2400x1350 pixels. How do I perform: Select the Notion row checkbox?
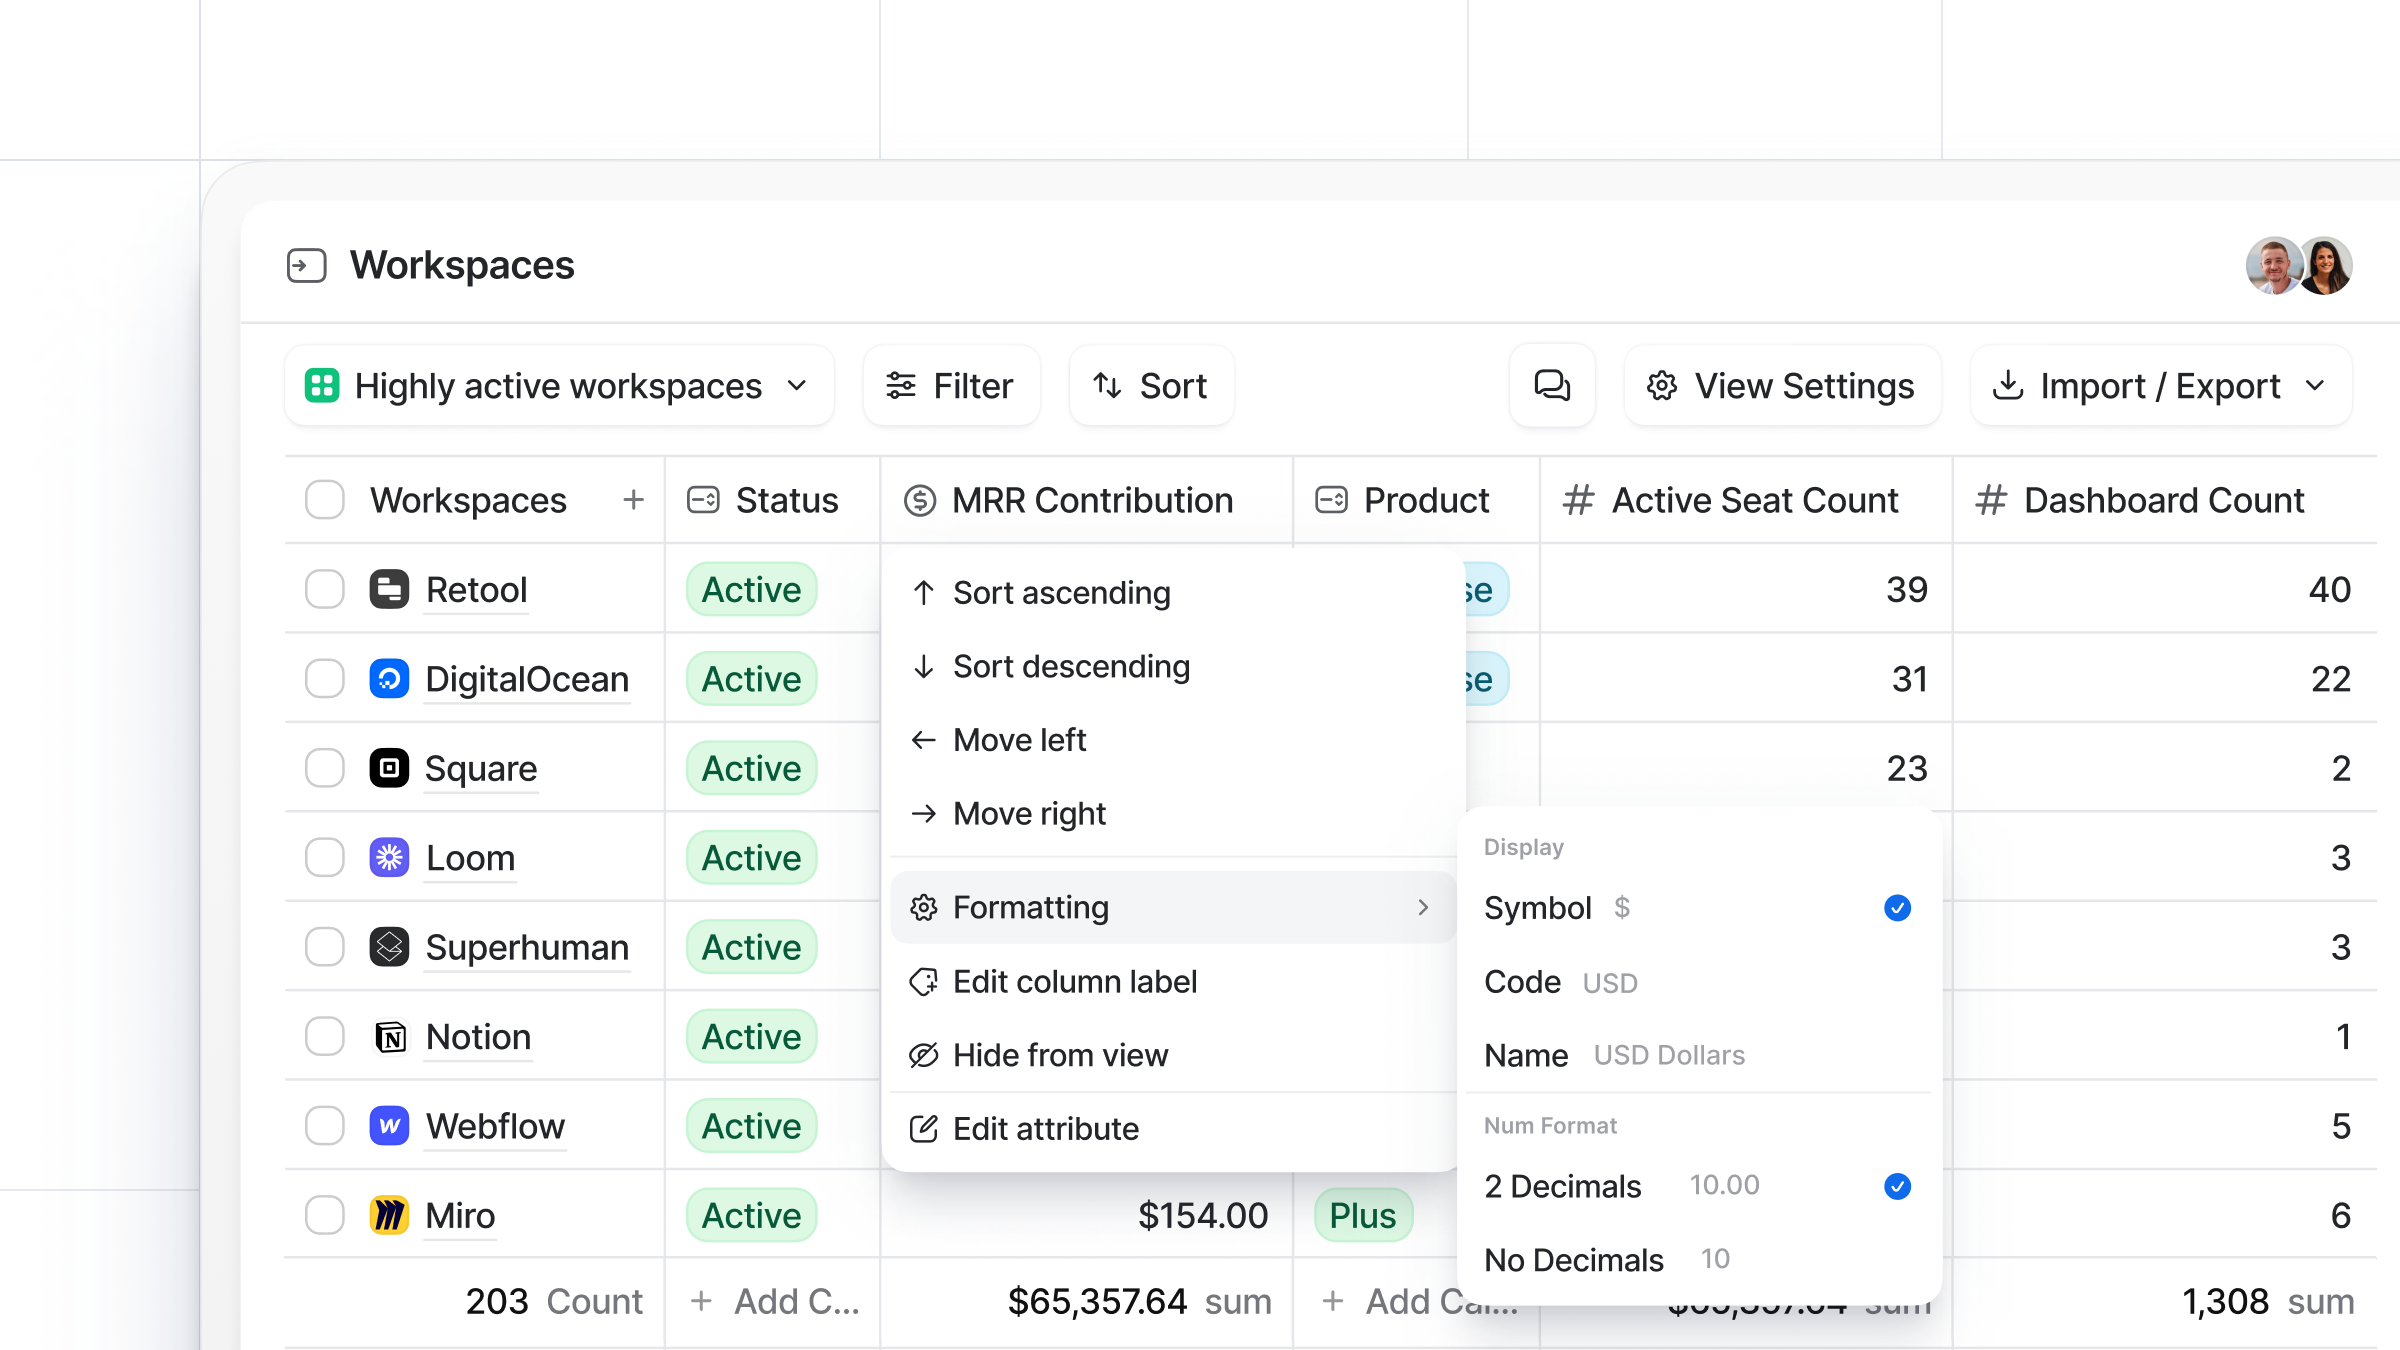325,1037
